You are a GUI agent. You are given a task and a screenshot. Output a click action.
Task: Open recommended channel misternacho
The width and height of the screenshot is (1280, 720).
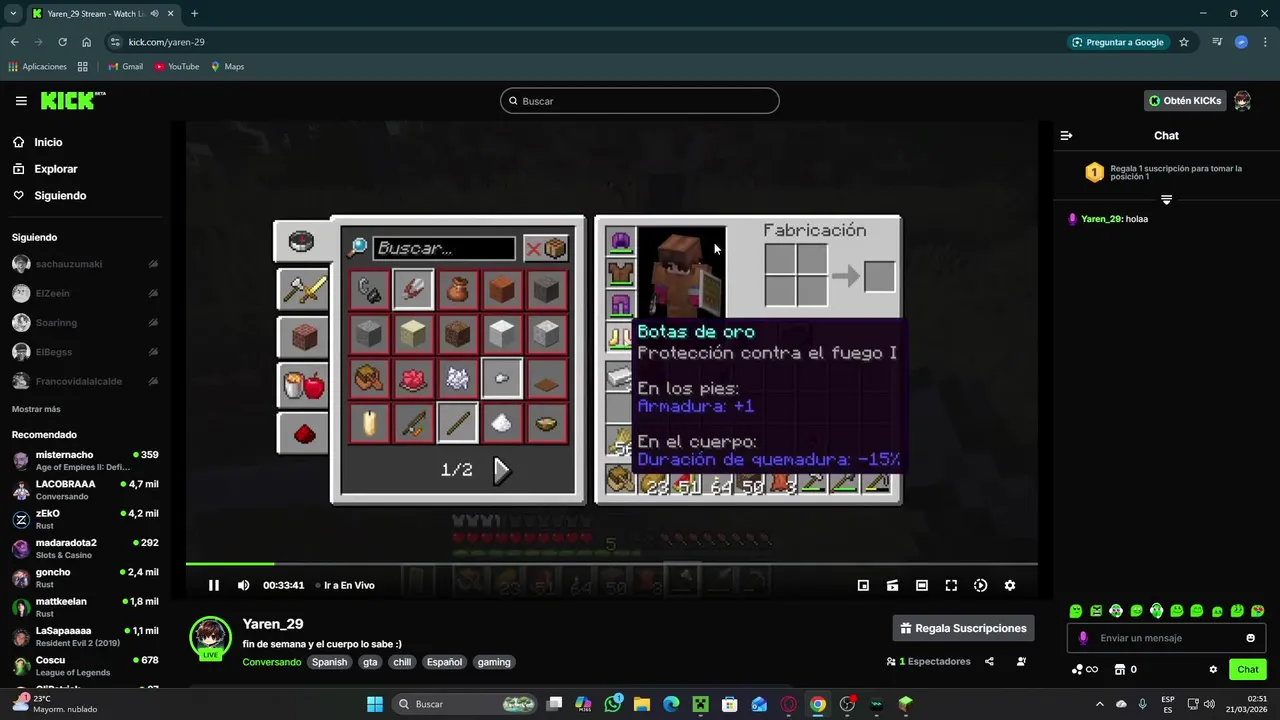click(x=85, y=460)
